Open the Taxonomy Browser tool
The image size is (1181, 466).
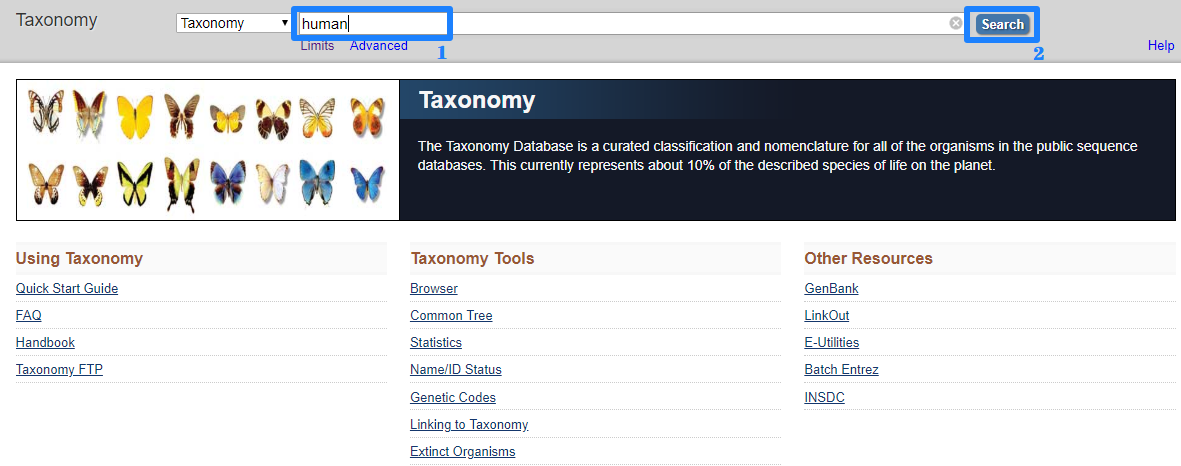(x=434, y=288)
